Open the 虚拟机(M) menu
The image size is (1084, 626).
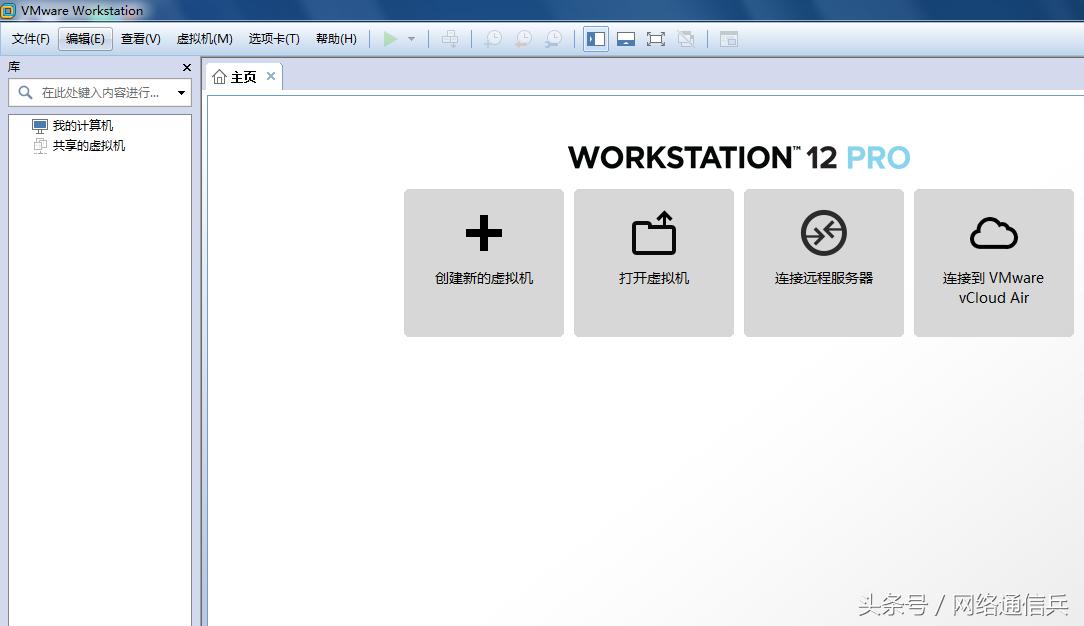[x=204, y=39]
